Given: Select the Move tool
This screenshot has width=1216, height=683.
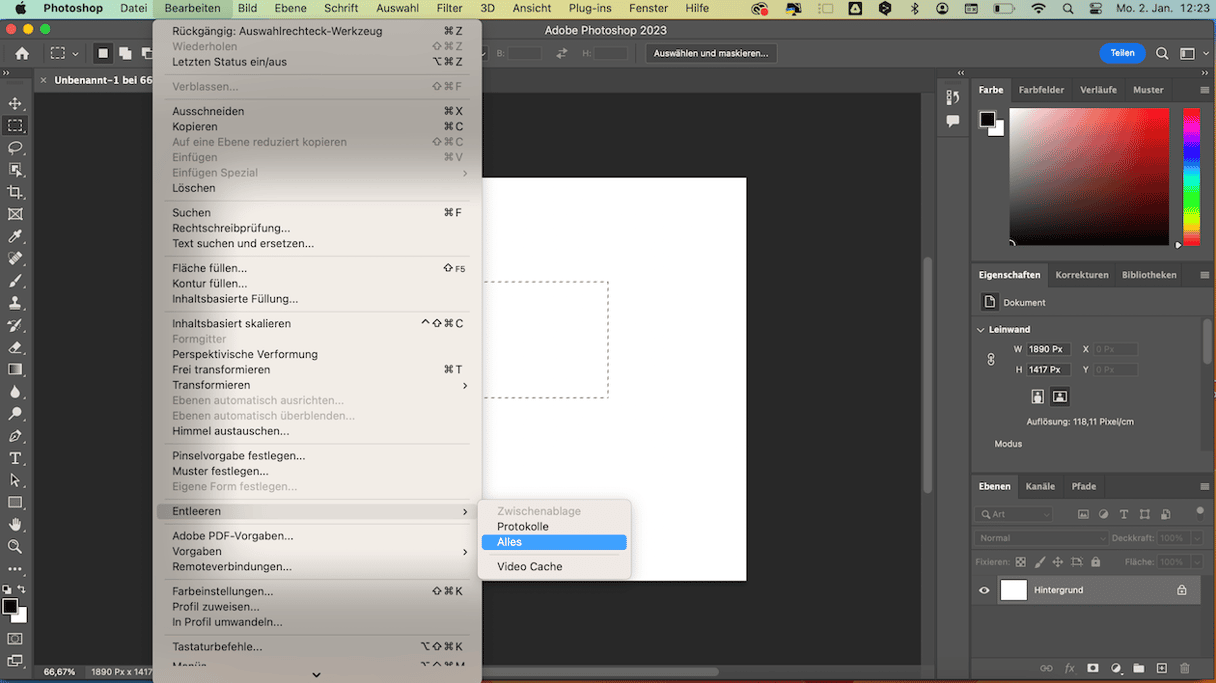Looking at the screenshot, I should tap(15, 104).
